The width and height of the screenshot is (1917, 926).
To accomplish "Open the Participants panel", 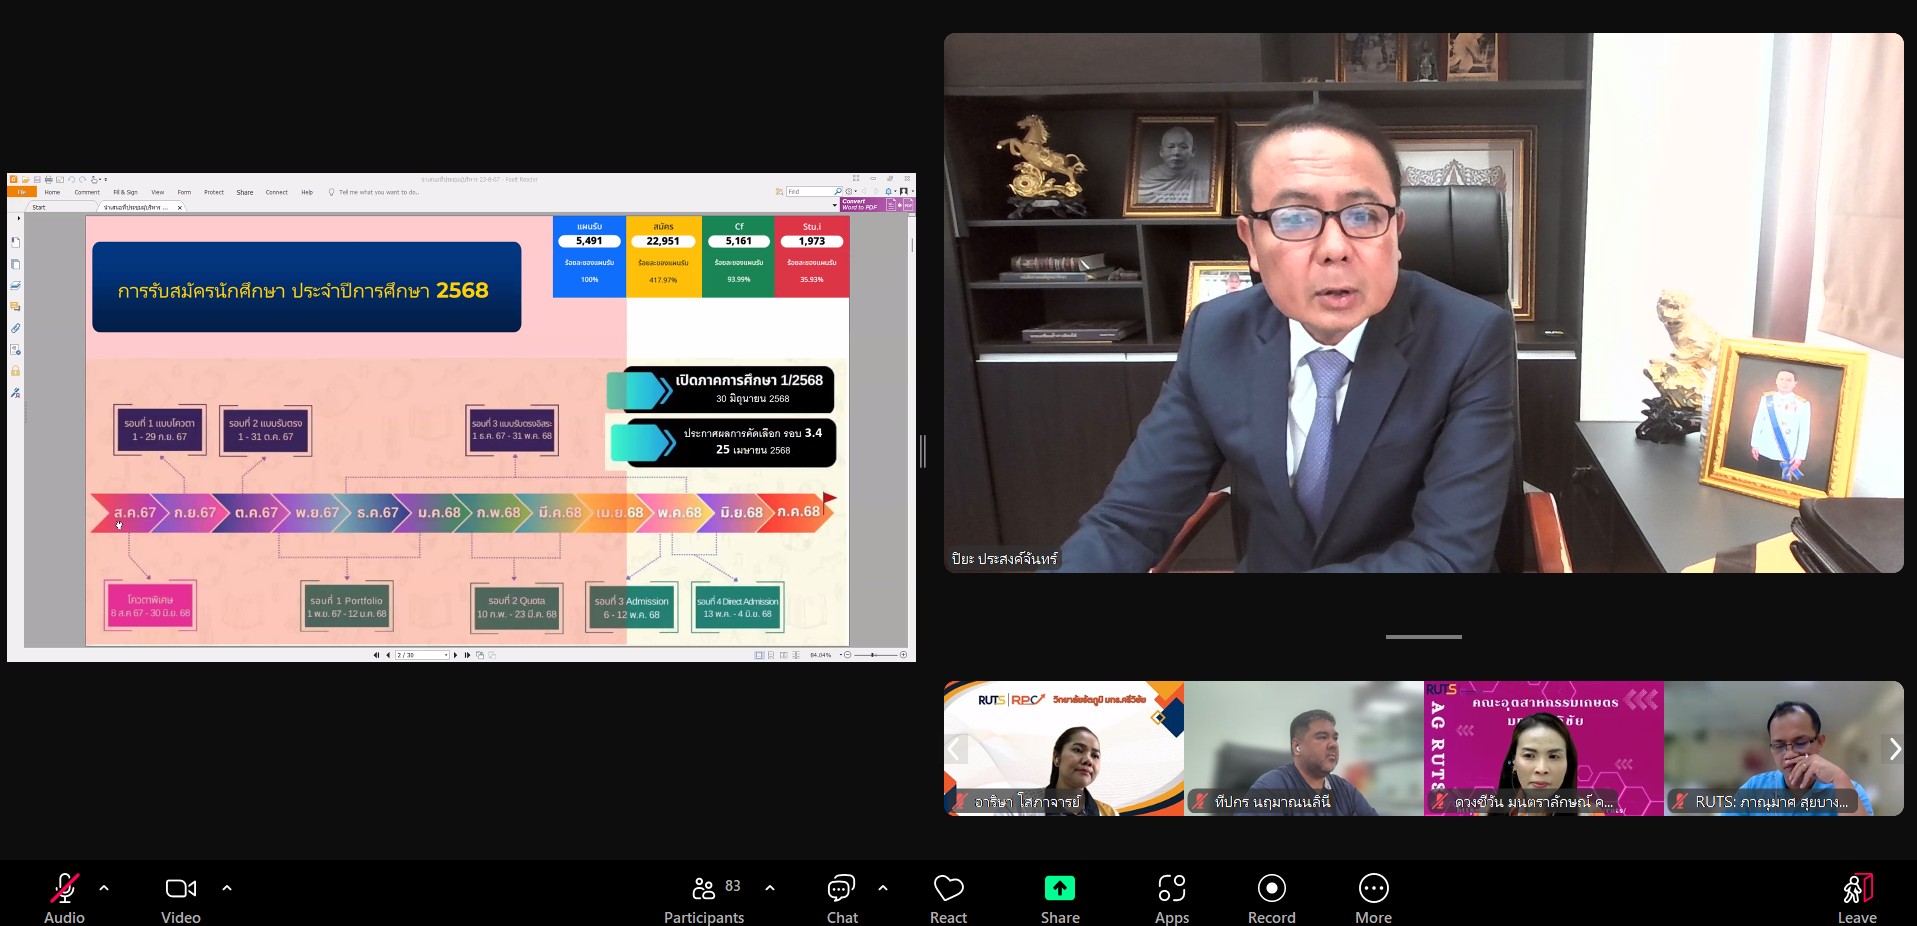I will pos(704,898).
